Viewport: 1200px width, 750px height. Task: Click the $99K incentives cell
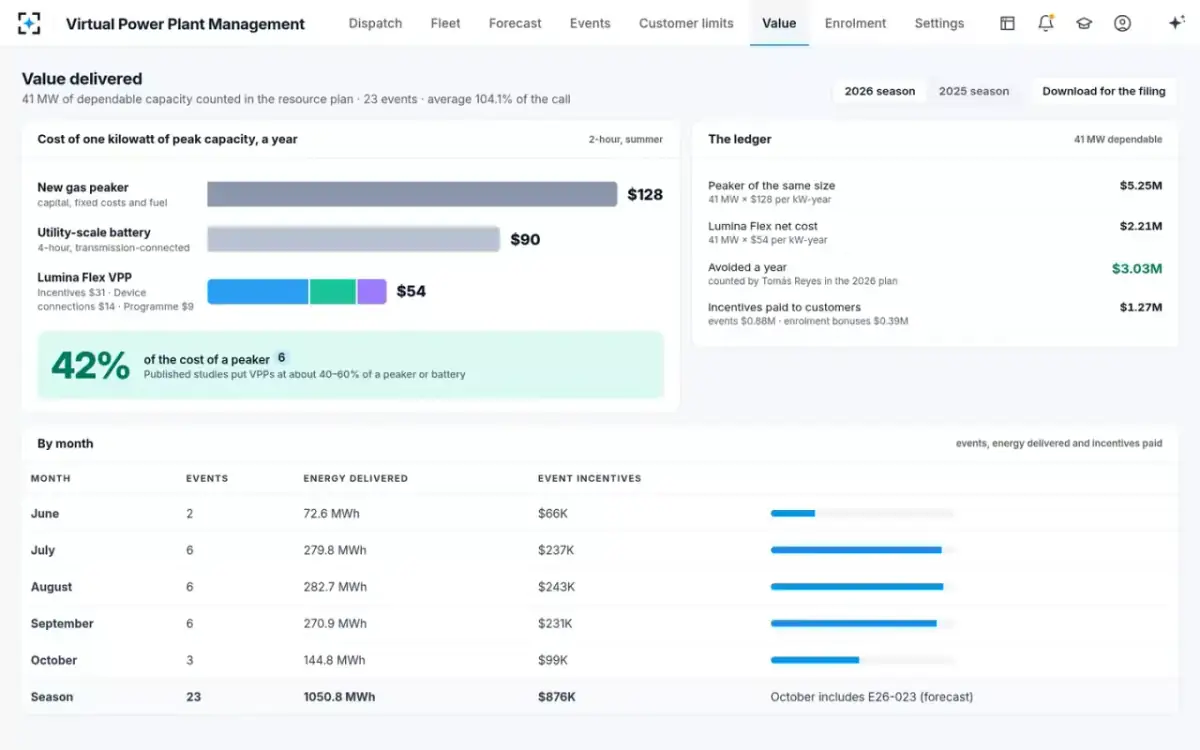tap(553, 660)
